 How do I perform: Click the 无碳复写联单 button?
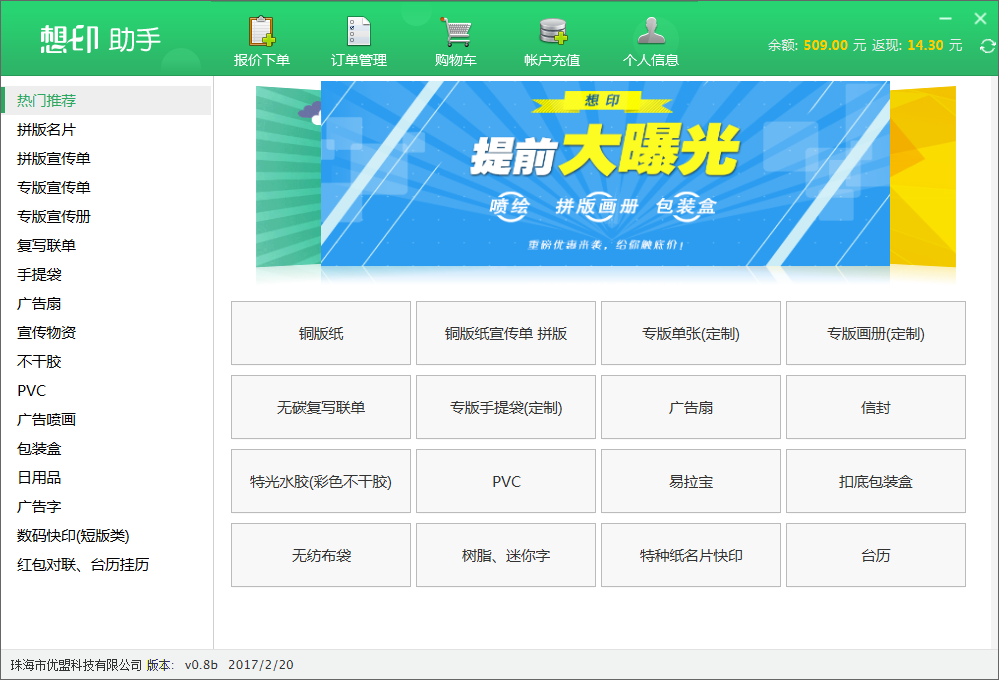(321, 407)
